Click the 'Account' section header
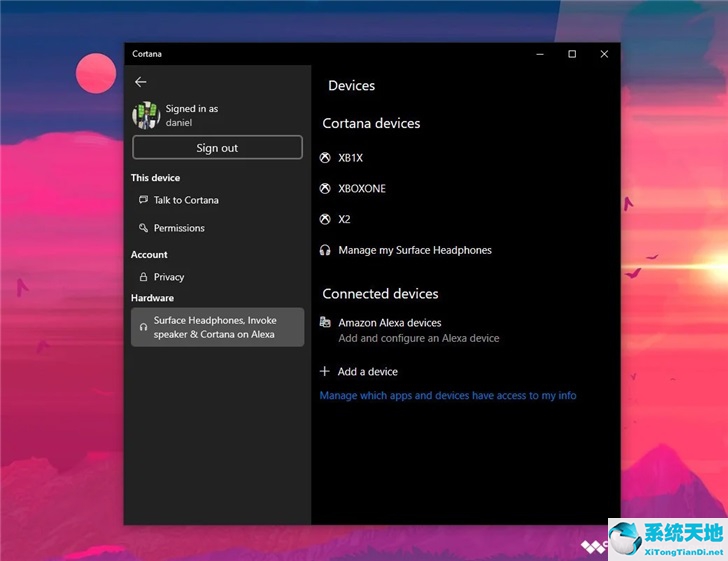 (x=149, y=254)
